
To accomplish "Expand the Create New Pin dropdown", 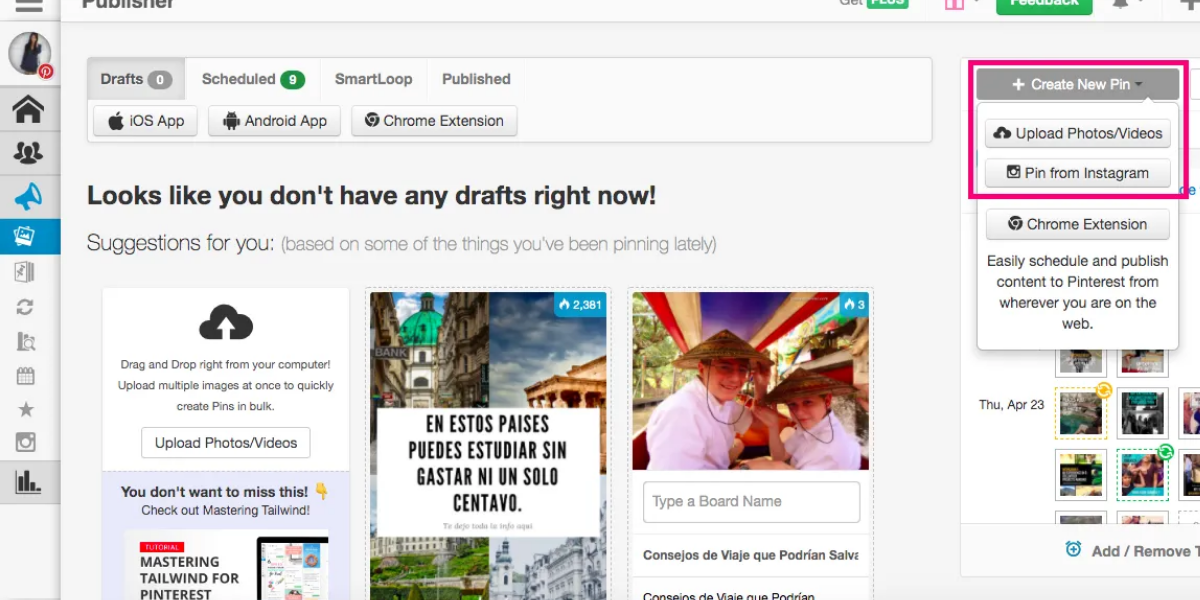I will (1077, 85).
